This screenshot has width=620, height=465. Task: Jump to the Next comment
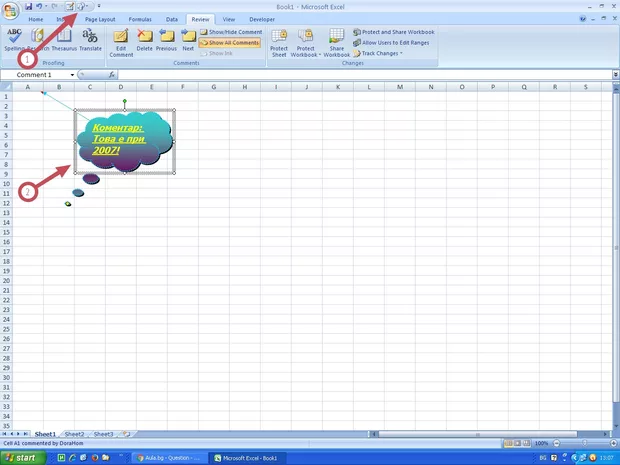[x=188, y=40]
